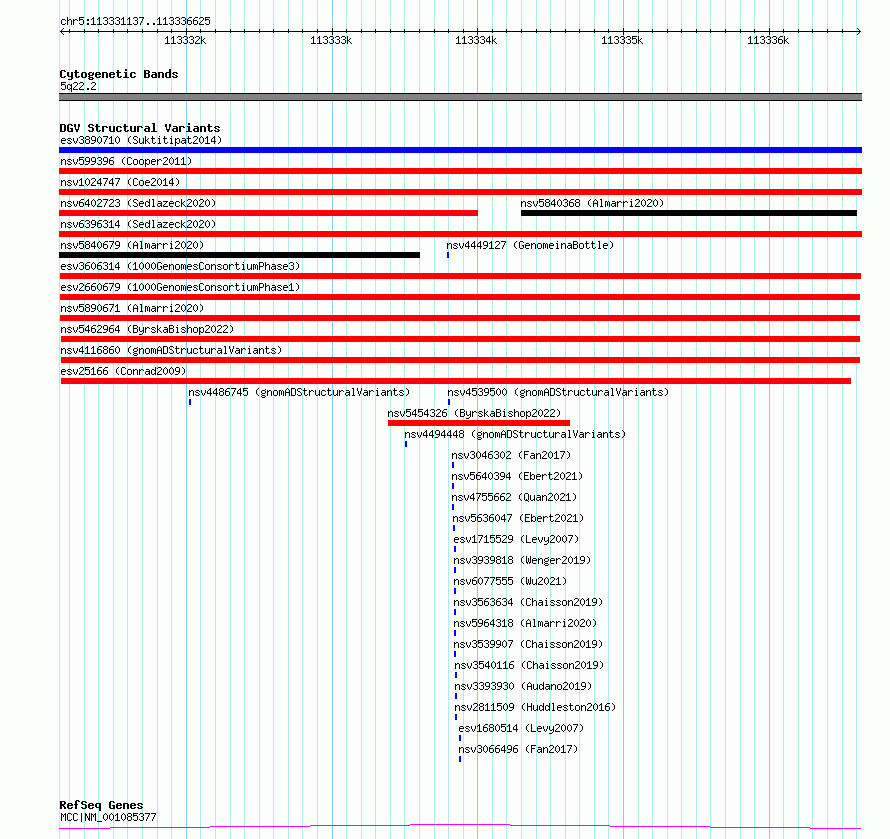The width and height of the screenshot is (890, 839).
Task: Open nsv4755662 (Quan2021) label
Action: [x=514, y=497]
